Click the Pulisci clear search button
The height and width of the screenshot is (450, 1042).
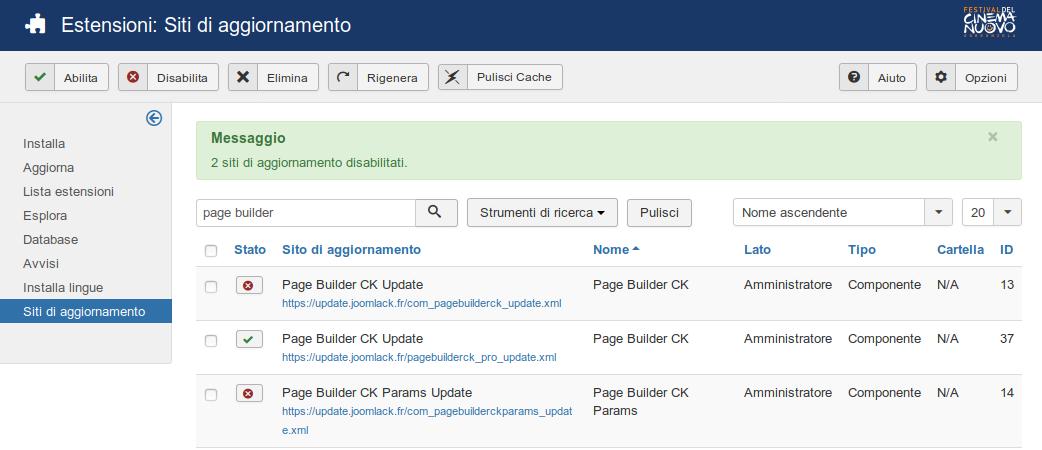tap(659, 213)
